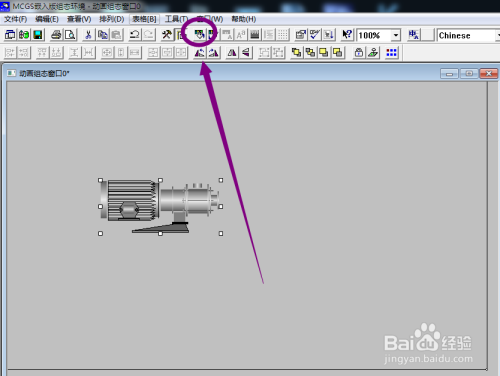Rotate object right 90 degrees
The width and height of the screenshot is (500, 376).
tap(214, 52)
